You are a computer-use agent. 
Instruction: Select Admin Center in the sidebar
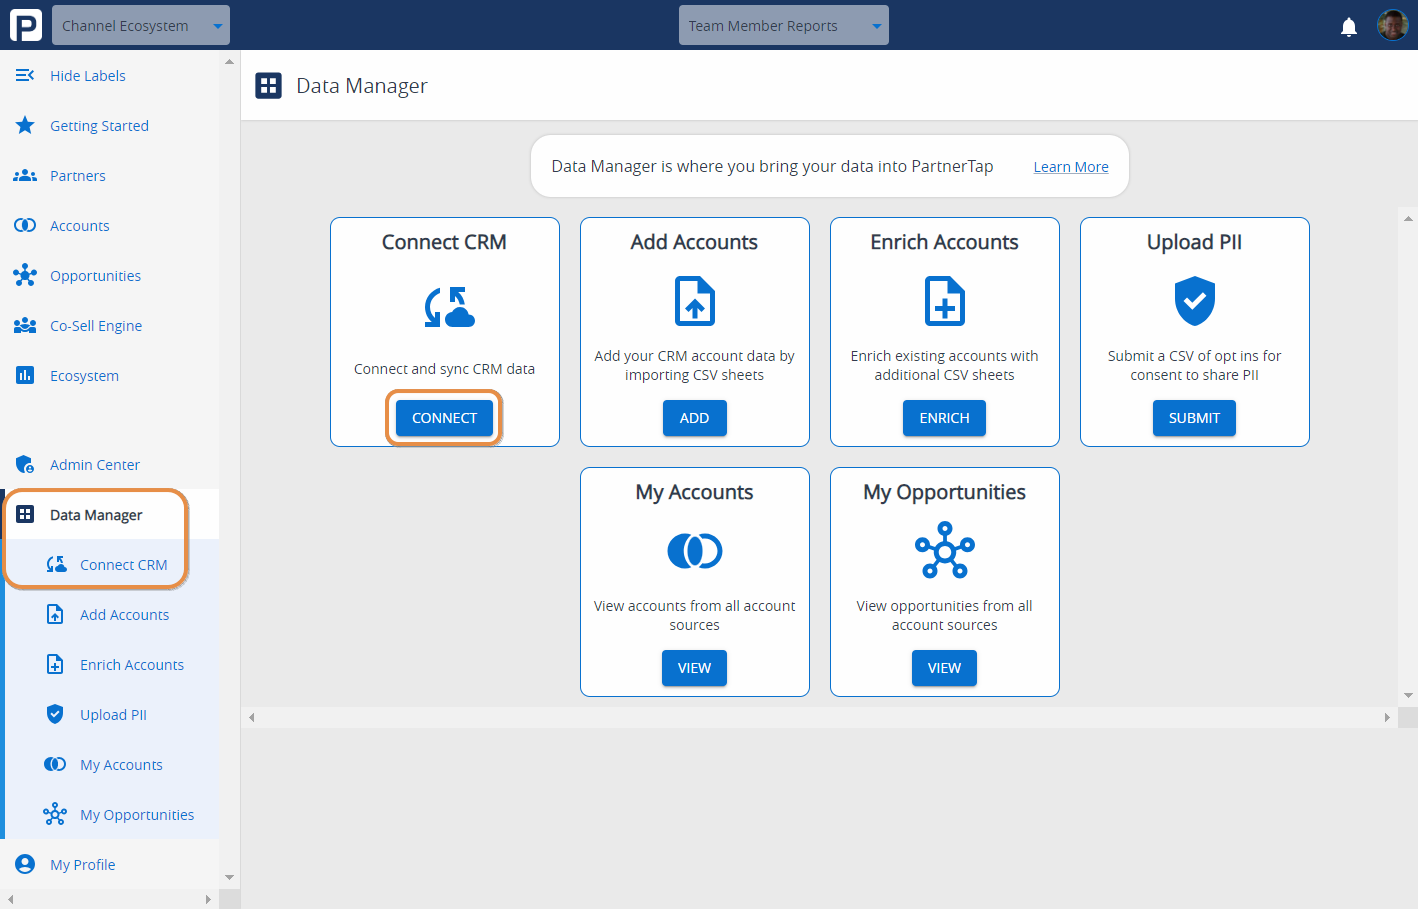(95, 465)
